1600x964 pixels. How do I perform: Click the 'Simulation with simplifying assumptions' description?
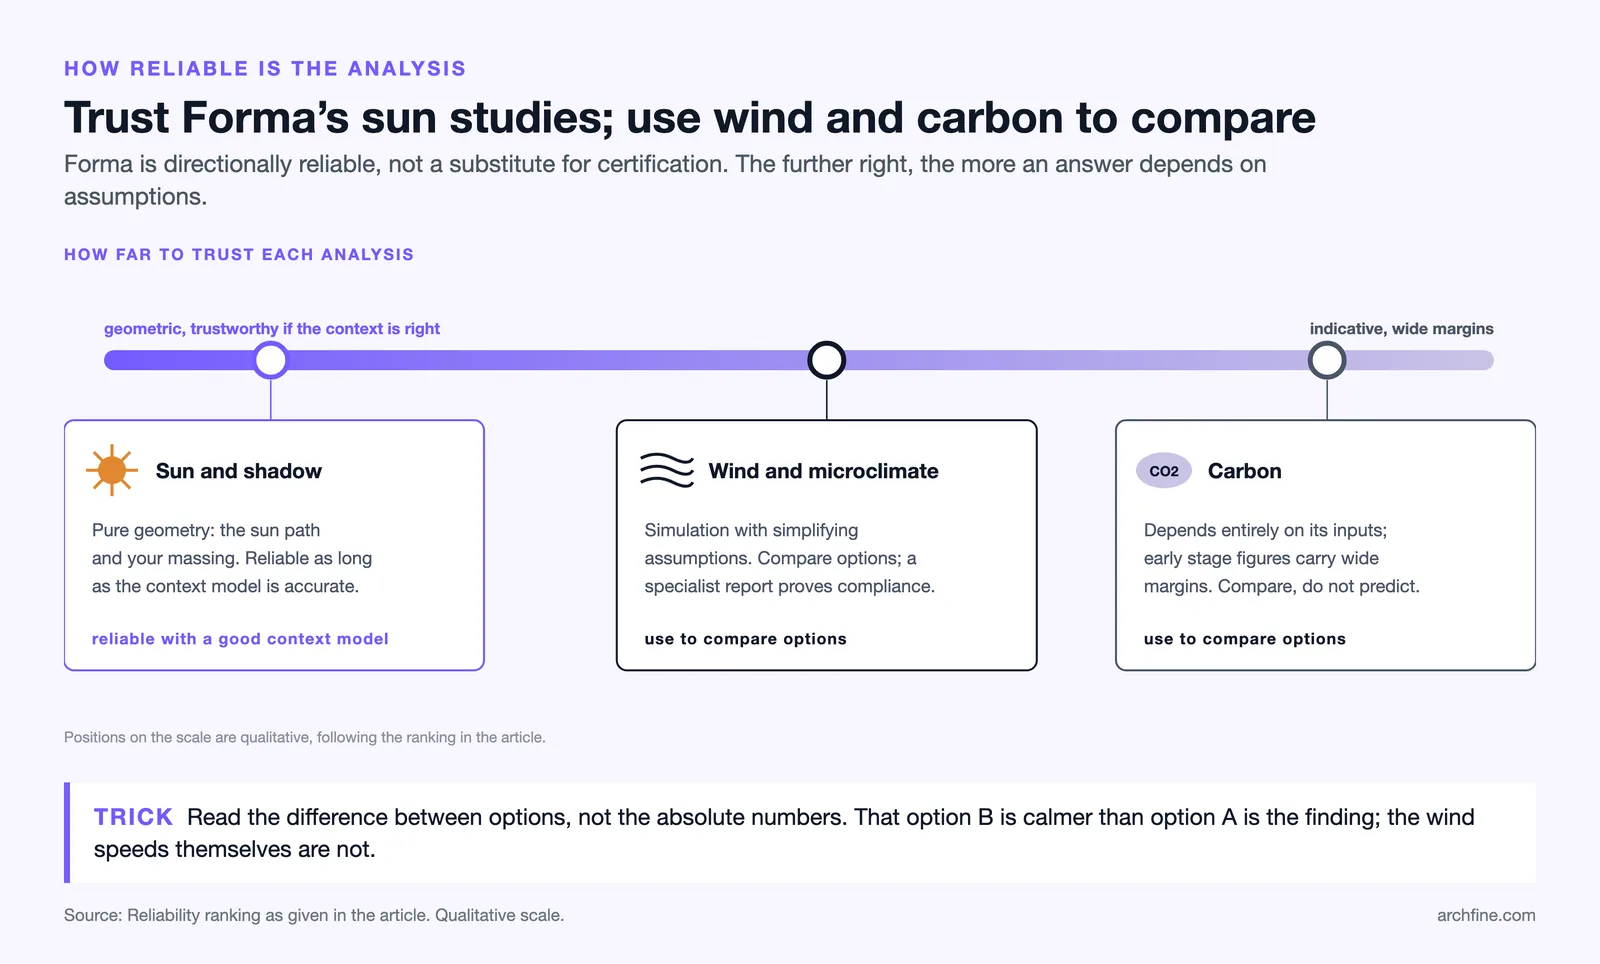coord(790,558)
